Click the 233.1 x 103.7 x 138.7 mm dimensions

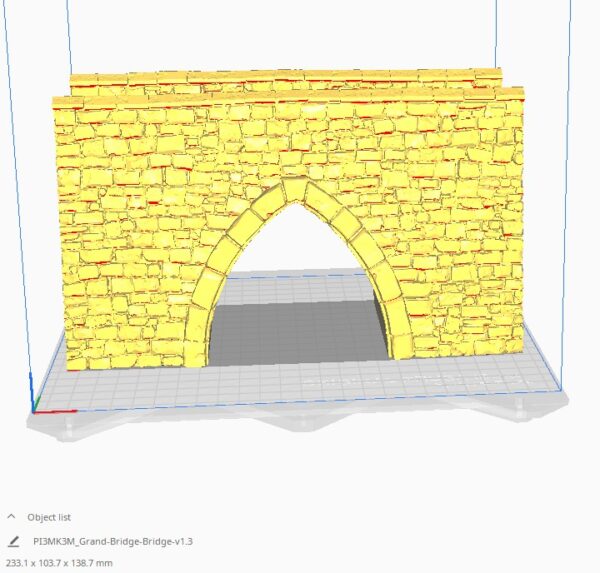click(x=59, y=563)
